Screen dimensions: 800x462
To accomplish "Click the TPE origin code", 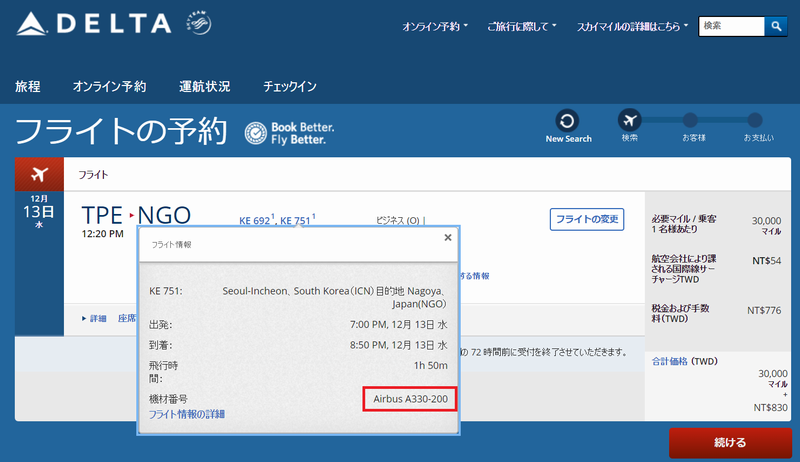I will [x=102, y=215].
